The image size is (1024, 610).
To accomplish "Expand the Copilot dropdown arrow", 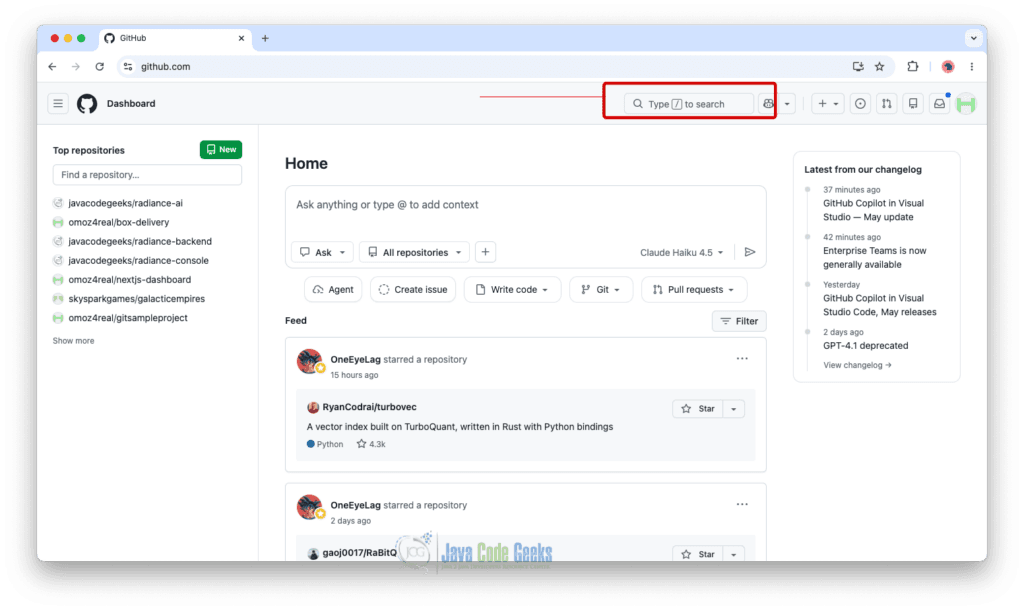I will (787, 104).
